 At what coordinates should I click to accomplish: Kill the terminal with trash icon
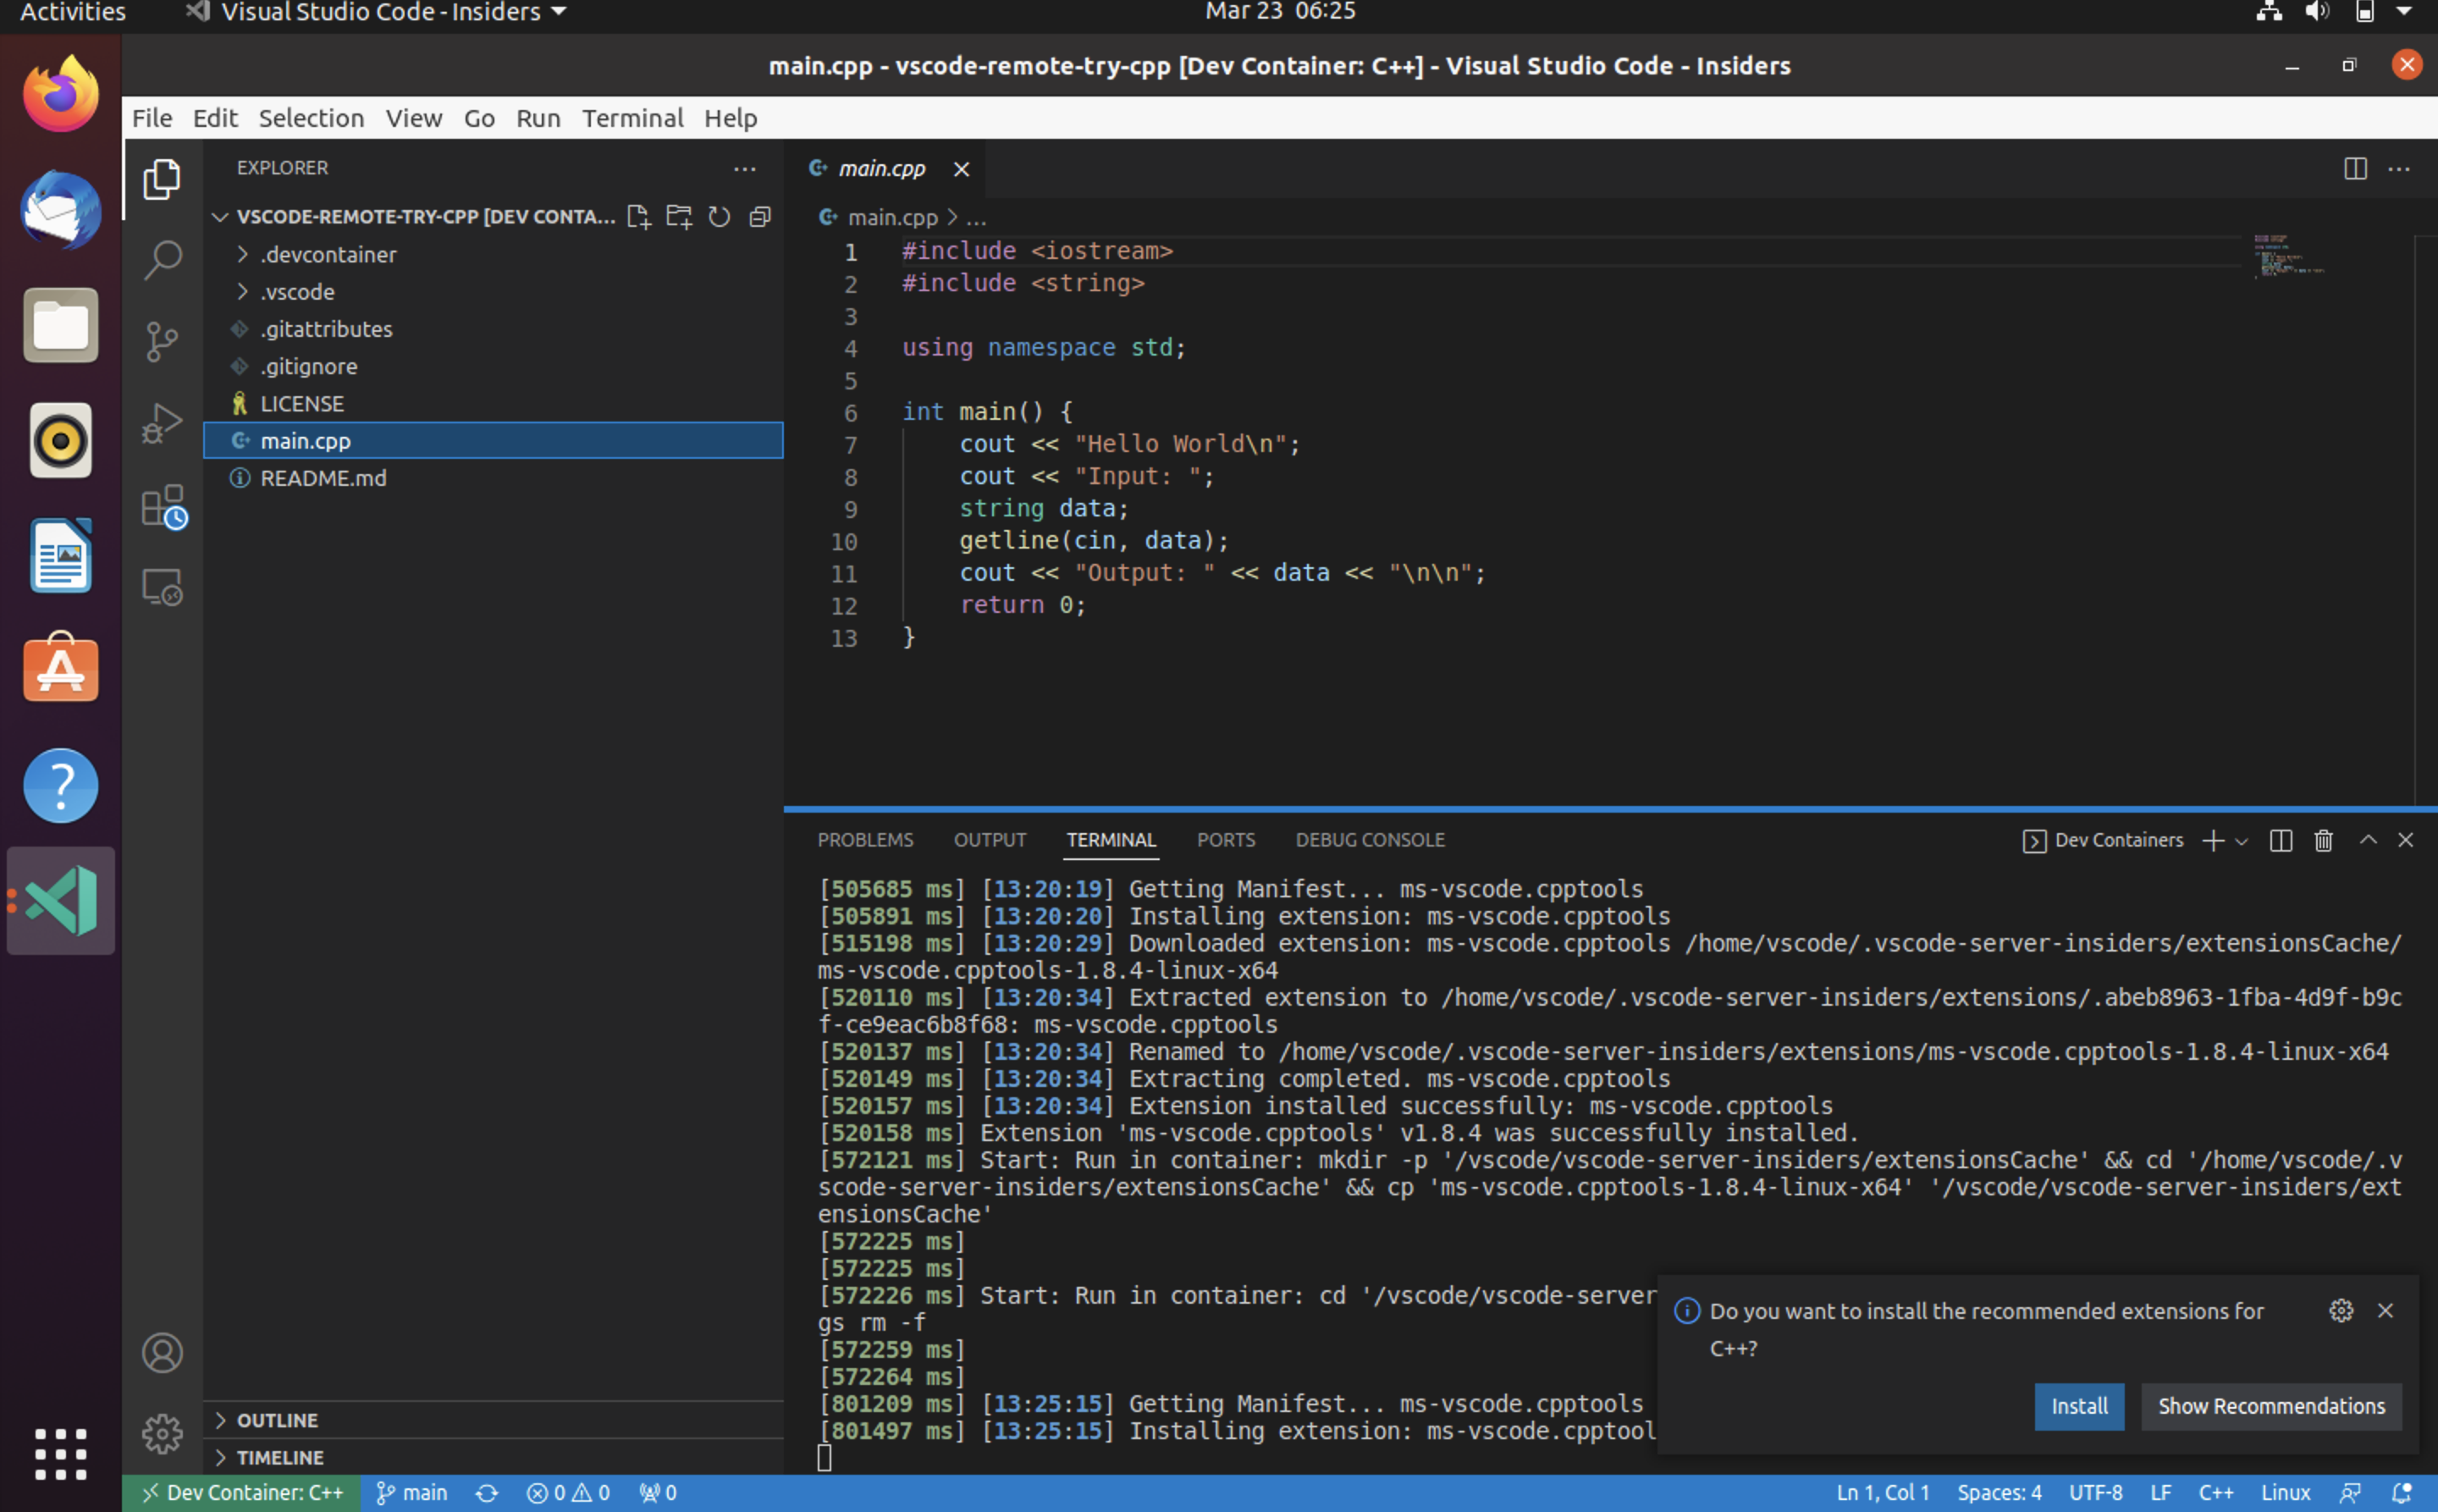coord(2323,841)
